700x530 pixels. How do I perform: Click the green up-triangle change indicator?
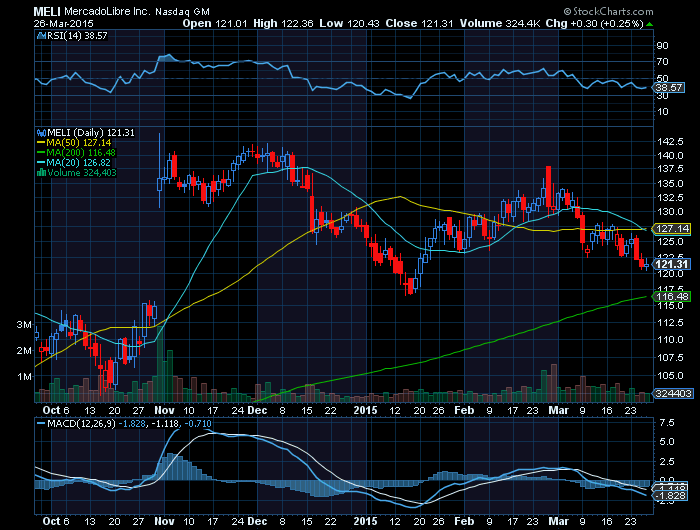tap(650, 24)
